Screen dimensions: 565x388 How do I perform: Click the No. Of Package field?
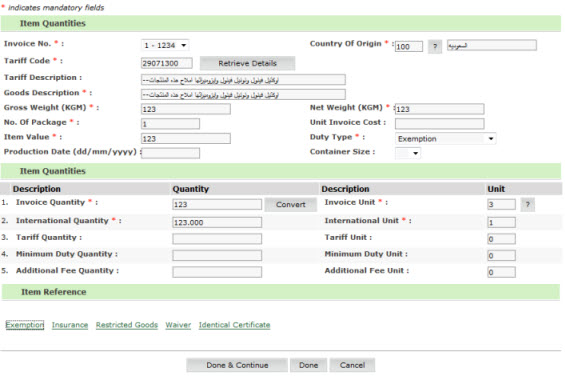pyautogui.click(x=170, y=124)
